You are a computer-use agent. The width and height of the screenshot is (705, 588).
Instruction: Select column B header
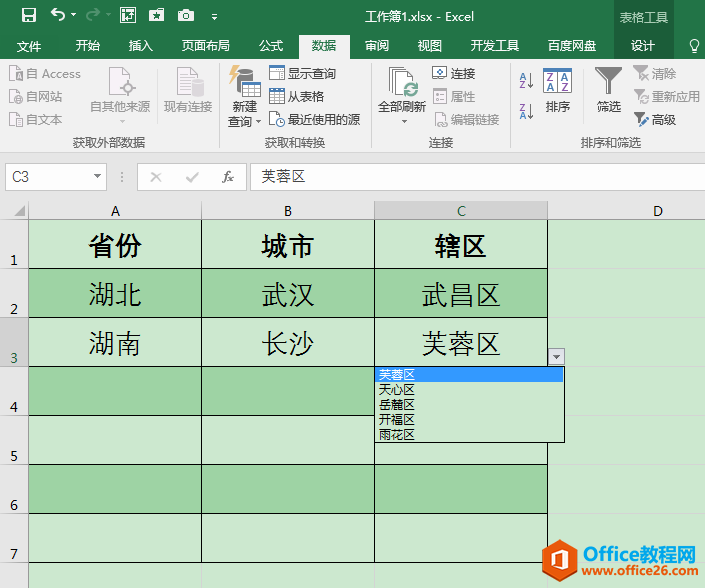pyautogui.click(x=288, y=211)
